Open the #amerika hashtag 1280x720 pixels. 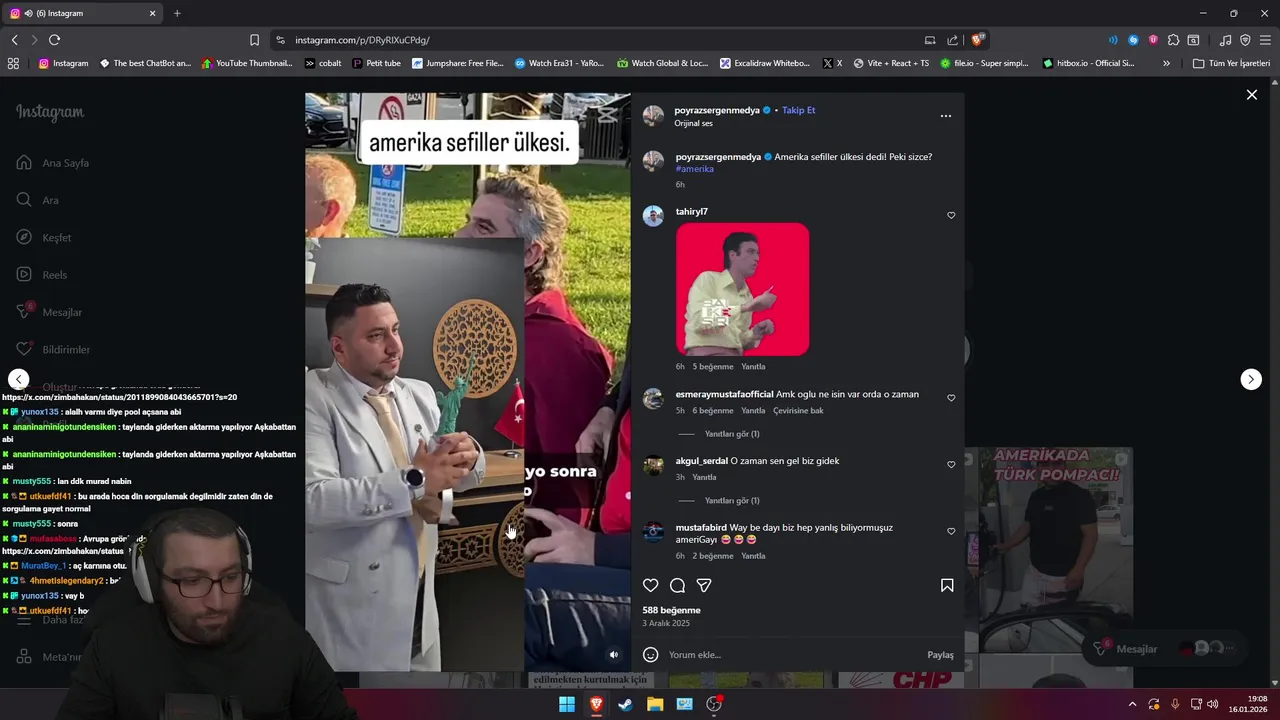click(695, 169)
